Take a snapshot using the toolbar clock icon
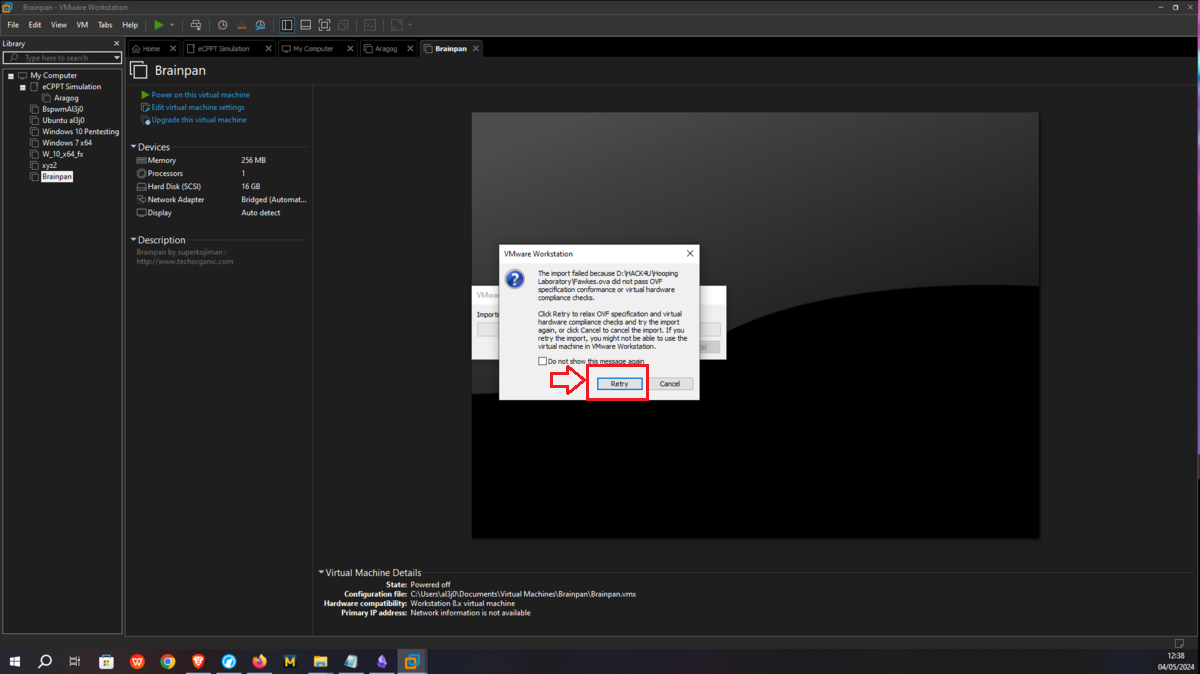Image resolution: width=1200 pixels, height=674 pixels. (222, 24)
